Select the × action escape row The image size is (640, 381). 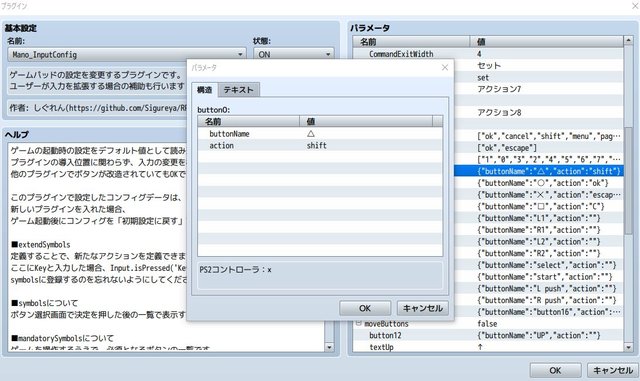coord(538,195)
